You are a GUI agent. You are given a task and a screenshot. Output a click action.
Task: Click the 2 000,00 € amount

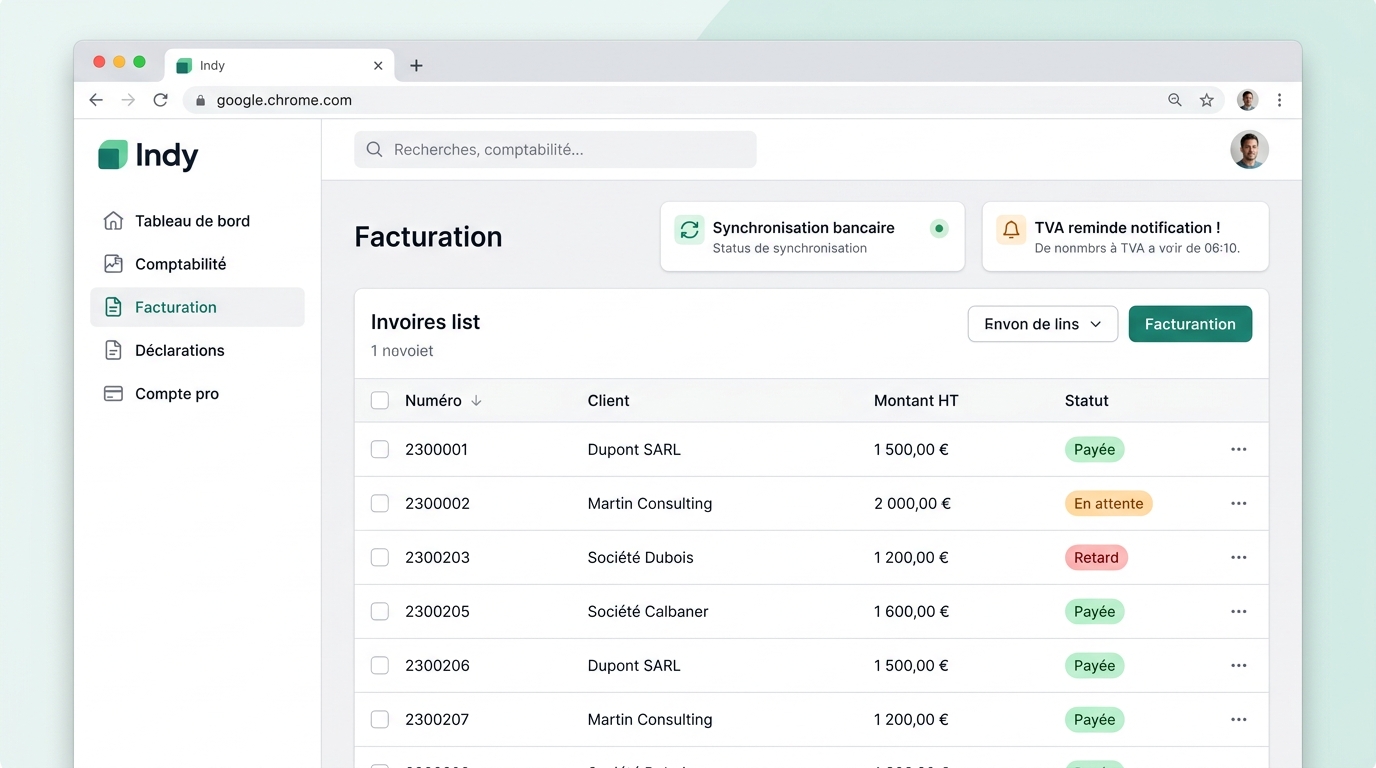coord(912,504)
